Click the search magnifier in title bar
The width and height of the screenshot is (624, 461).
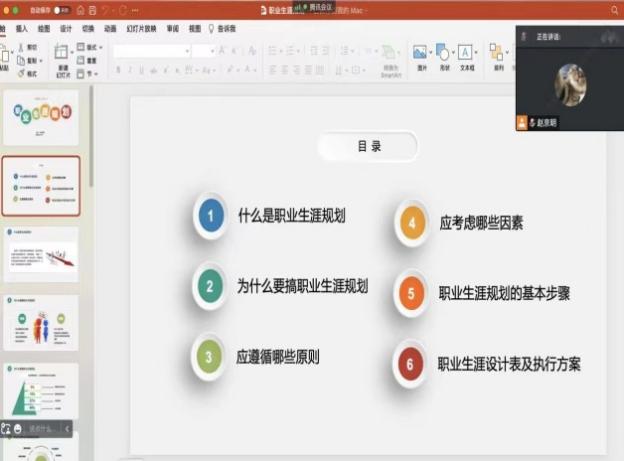[614, 9]
